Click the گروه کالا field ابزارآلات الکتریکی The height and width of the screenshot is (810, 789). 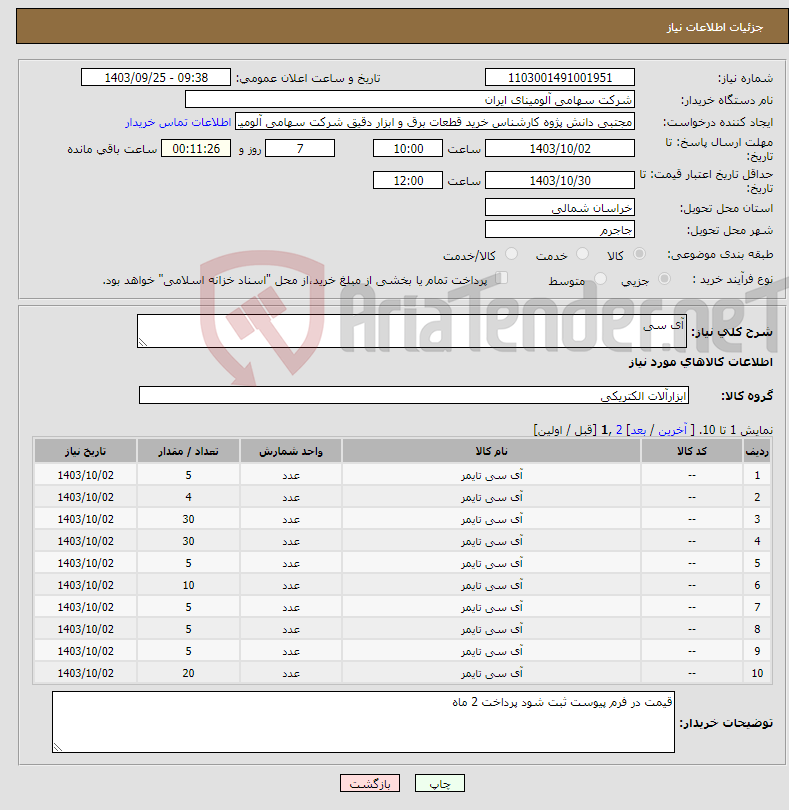coord(414,395)
